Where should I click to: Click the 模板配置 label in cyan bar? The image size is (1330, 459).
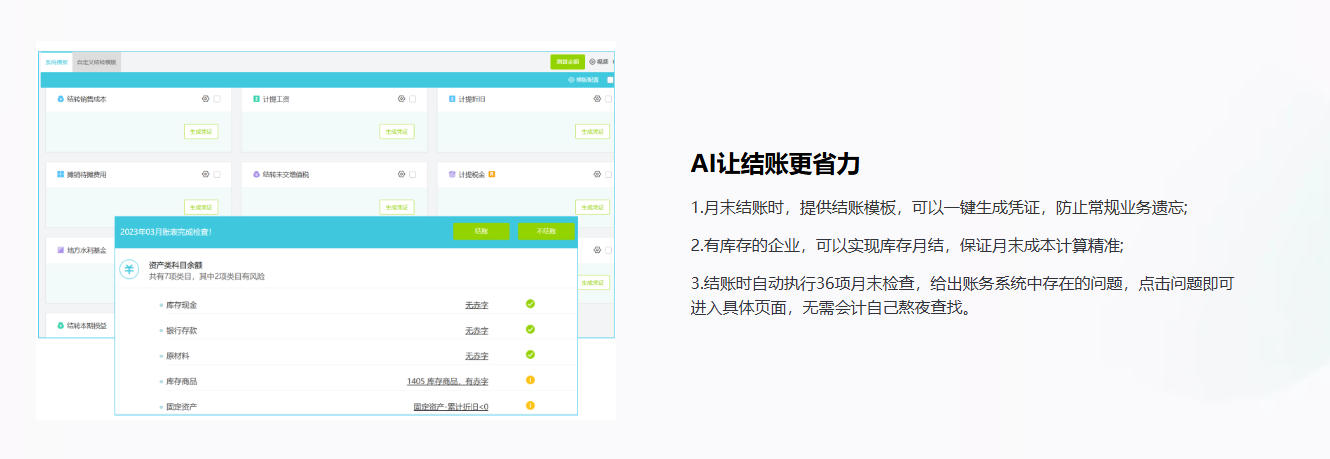pos(587,79)
